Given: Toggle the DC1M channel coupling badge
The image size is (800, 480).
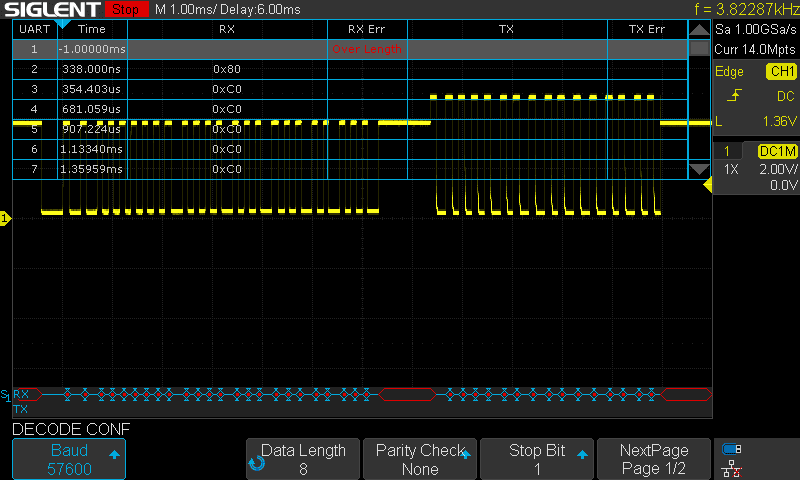Looking at the screenshot, I should point(777,151).
